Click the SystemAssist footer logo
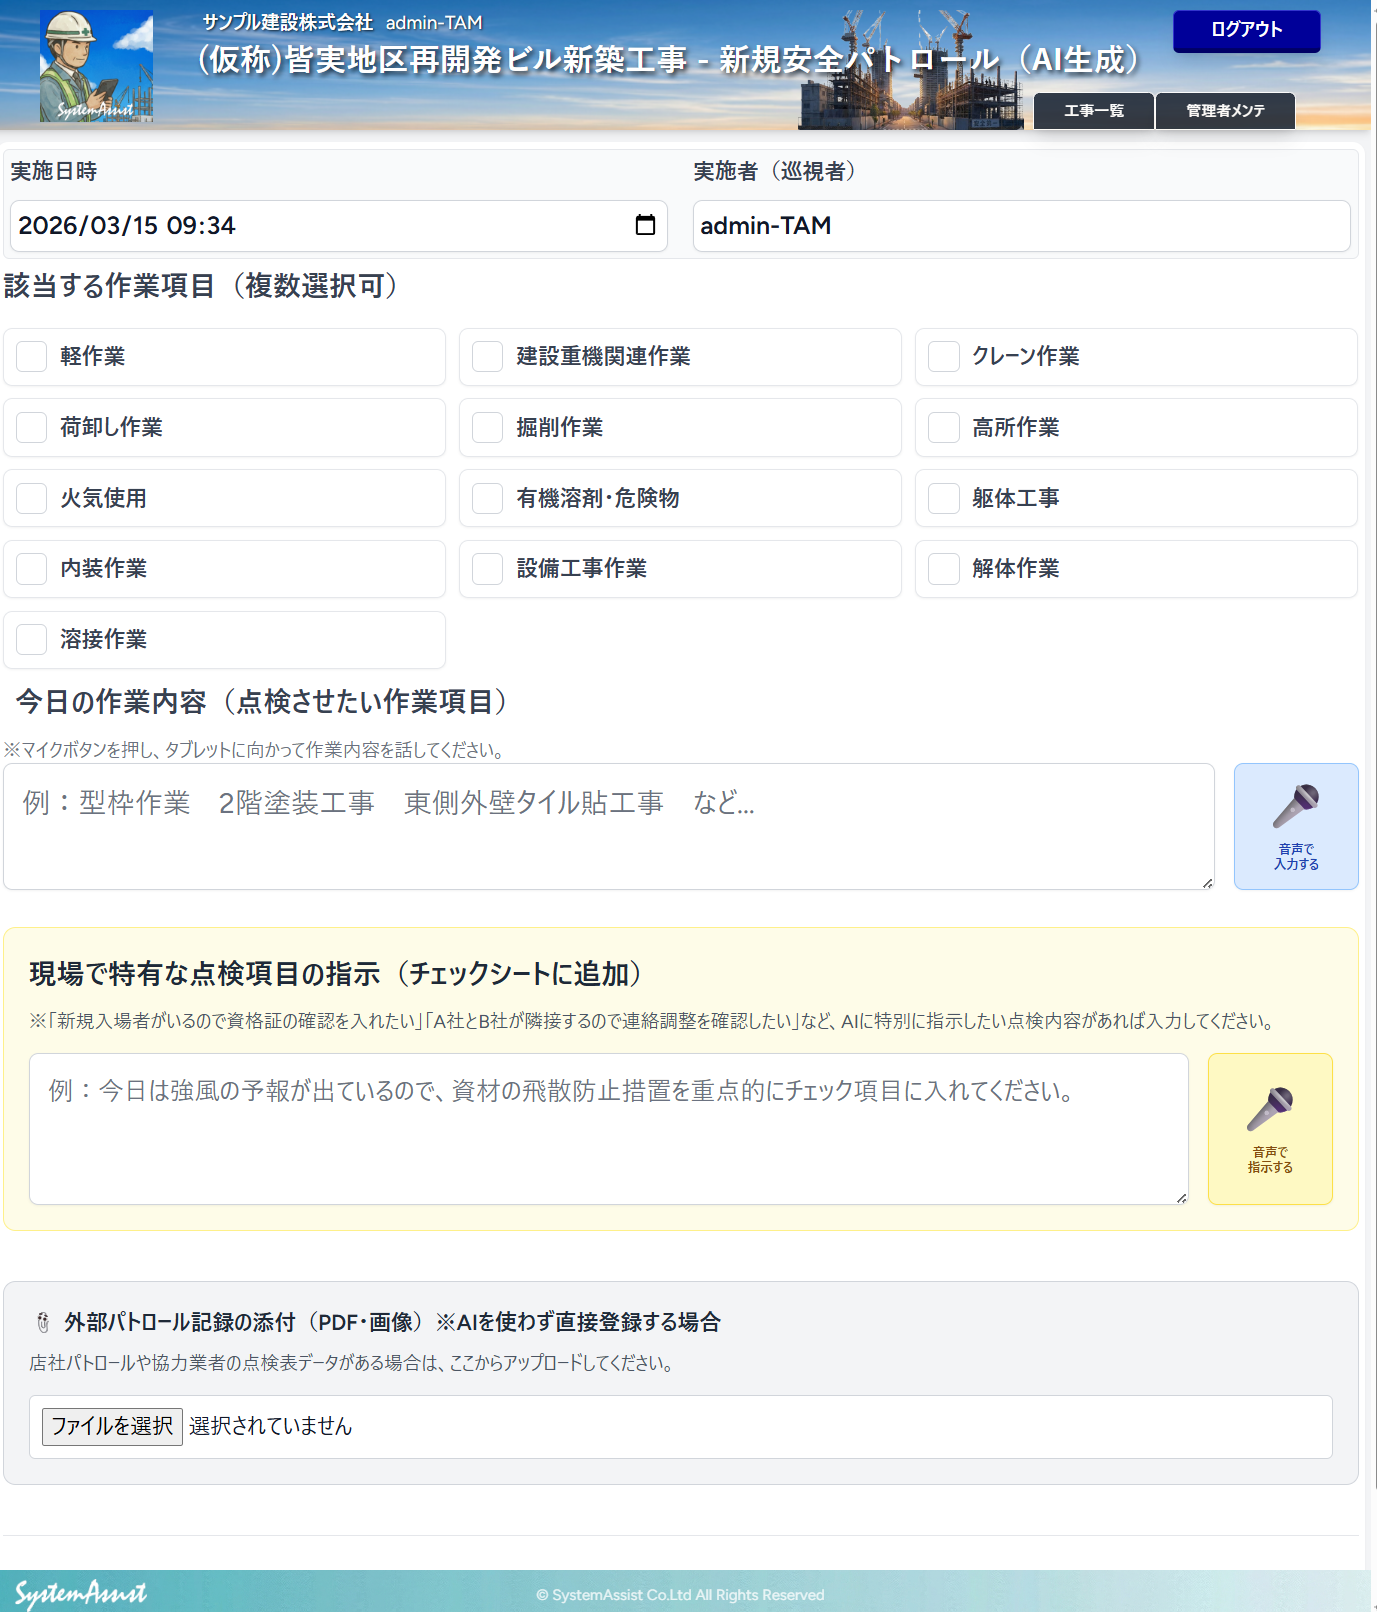 (80, 1592)
